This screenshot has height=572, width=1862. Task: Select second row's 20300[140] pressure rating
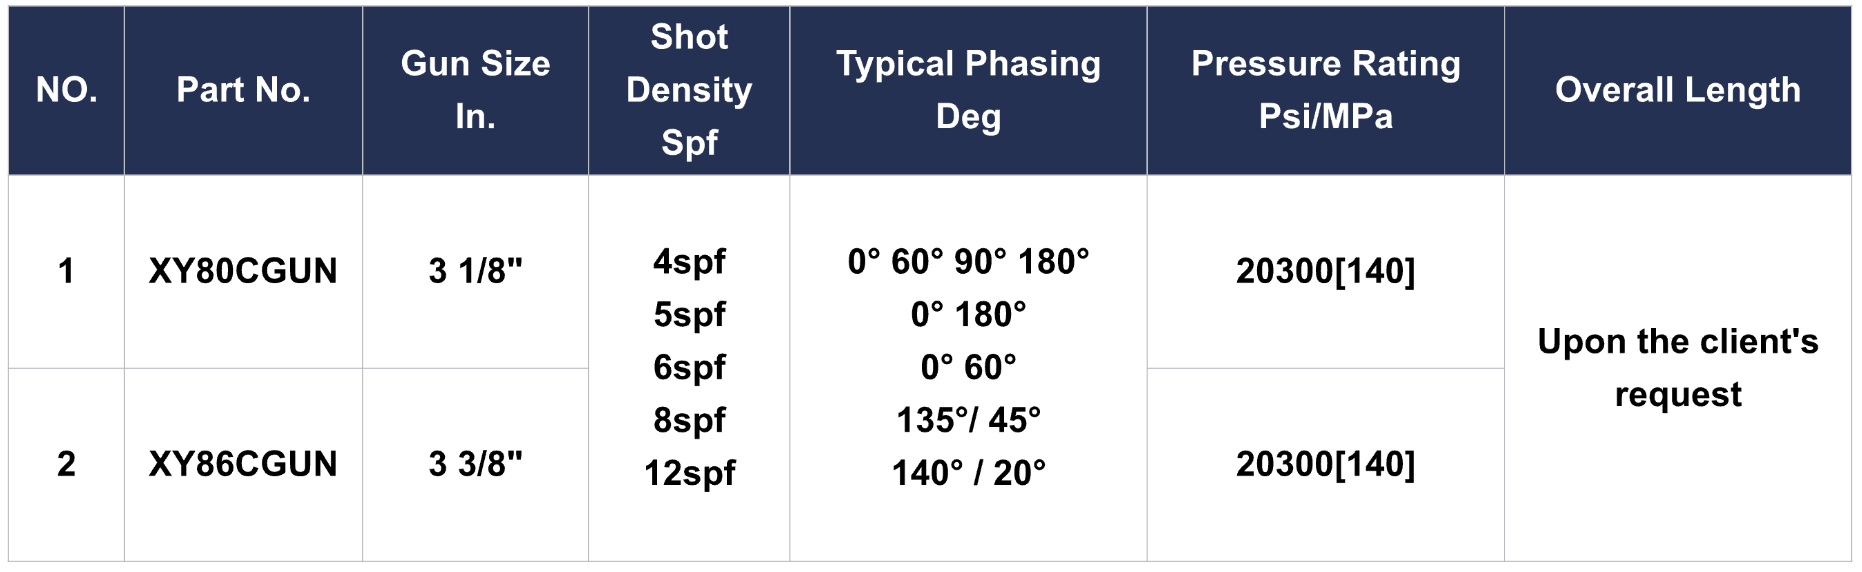pos(1325,464)
